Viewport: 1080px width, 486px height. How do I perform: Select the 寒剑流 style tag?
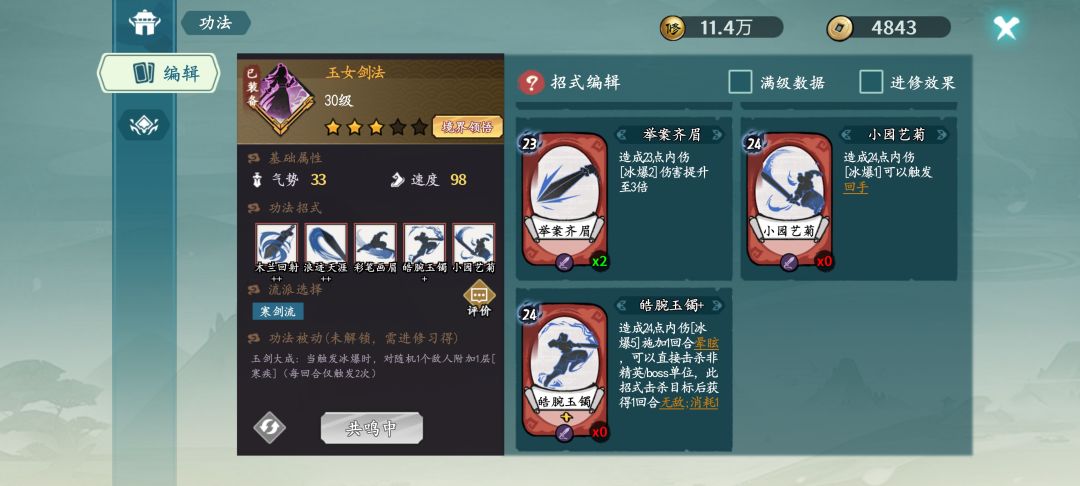pos(278,311)
